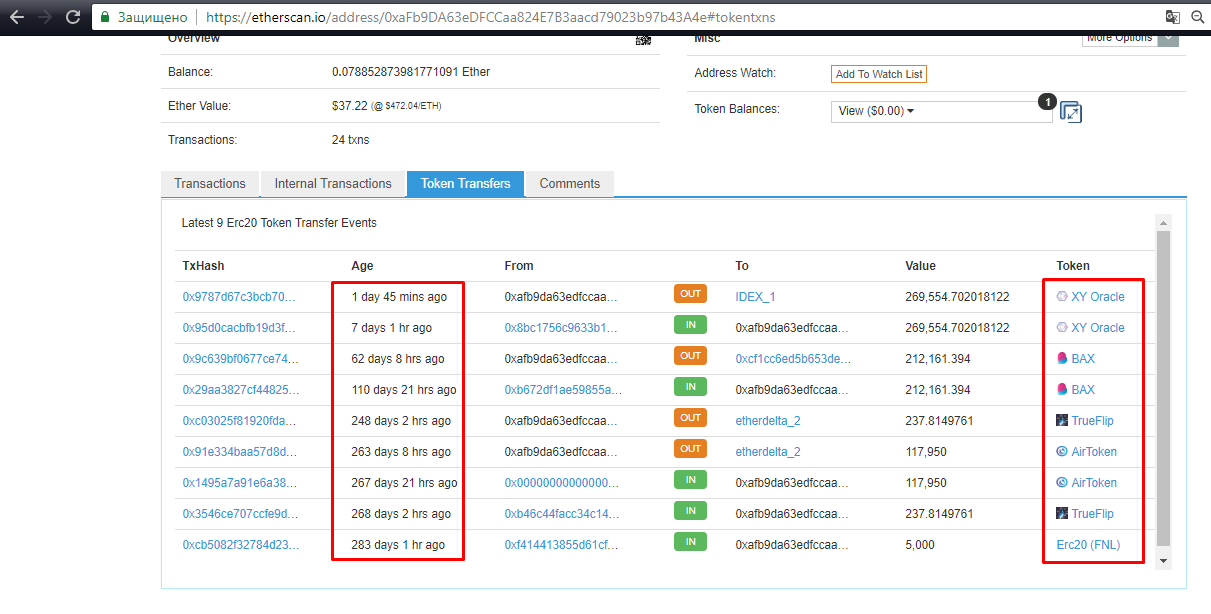The height and width of the screenshot is (614, 1211).
Task: Click the age '1 day 45 mins ago'
Action: 399,297
